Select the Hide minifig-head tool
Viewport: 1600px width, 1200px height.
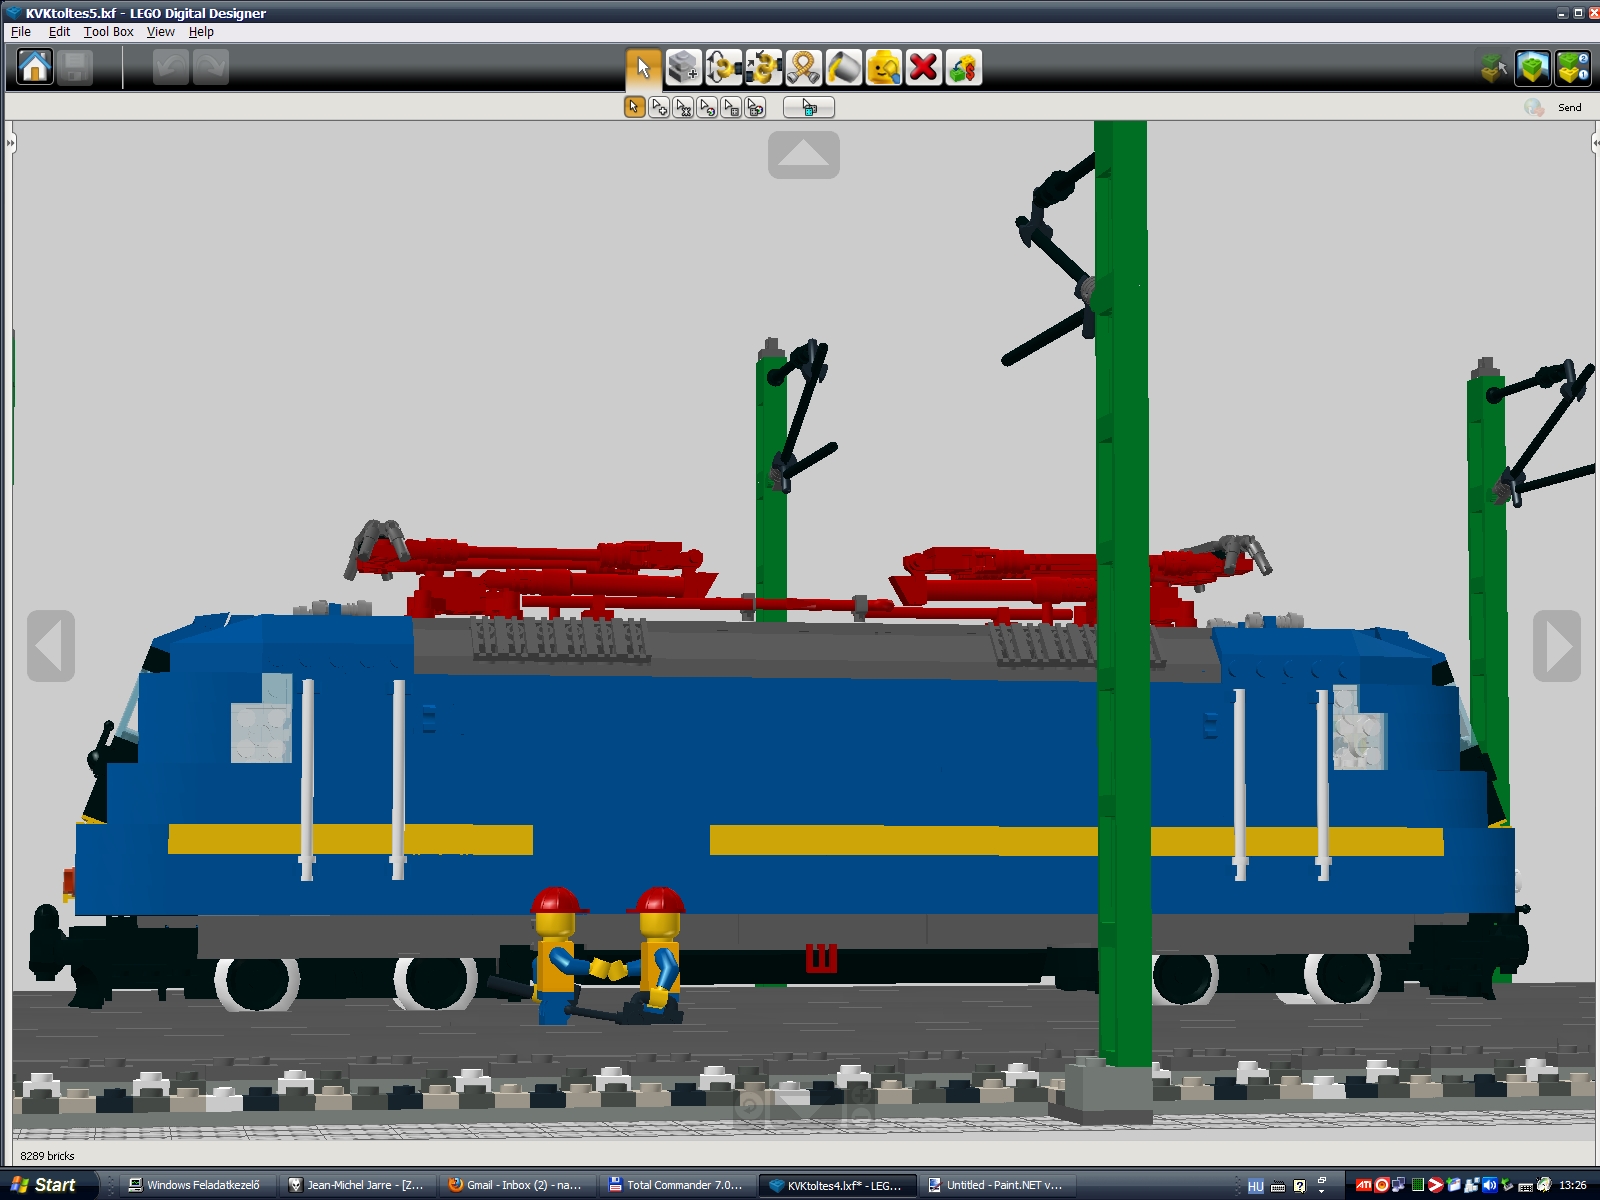coord(883,67)
